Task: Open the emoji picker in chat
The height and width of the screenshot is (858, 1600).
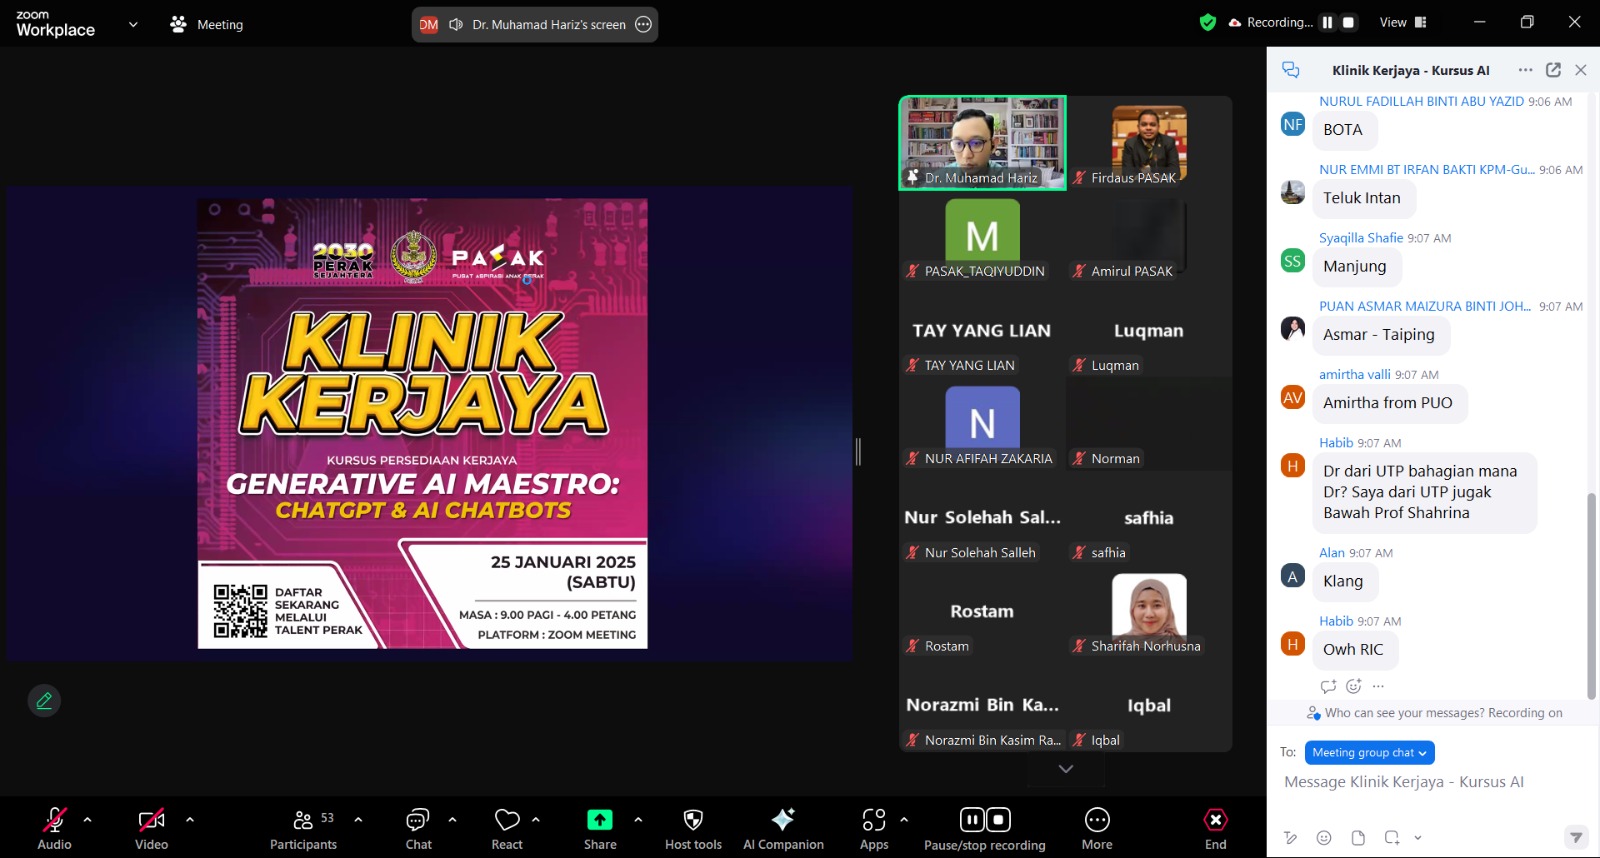Action: (1324, 838)
